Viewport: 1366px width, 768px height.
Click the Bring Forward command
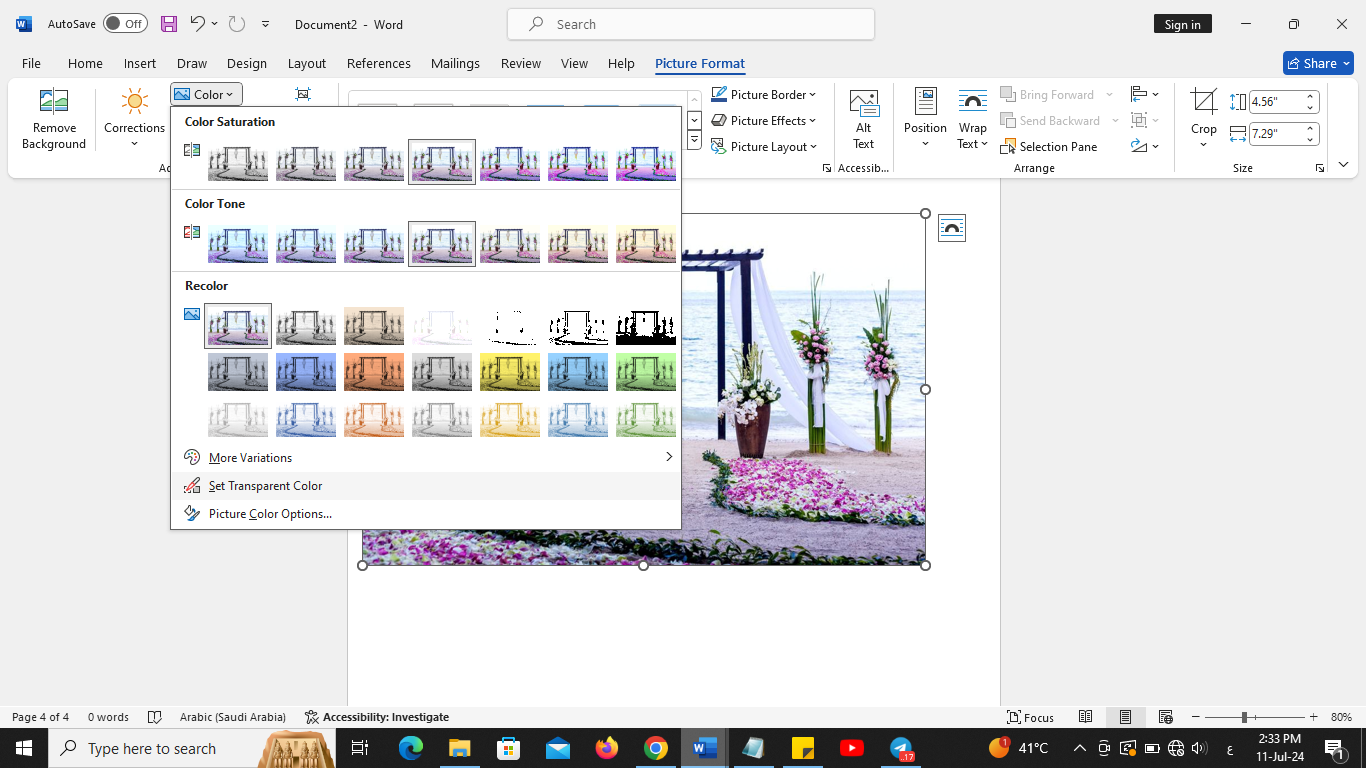click(1047, 94)
